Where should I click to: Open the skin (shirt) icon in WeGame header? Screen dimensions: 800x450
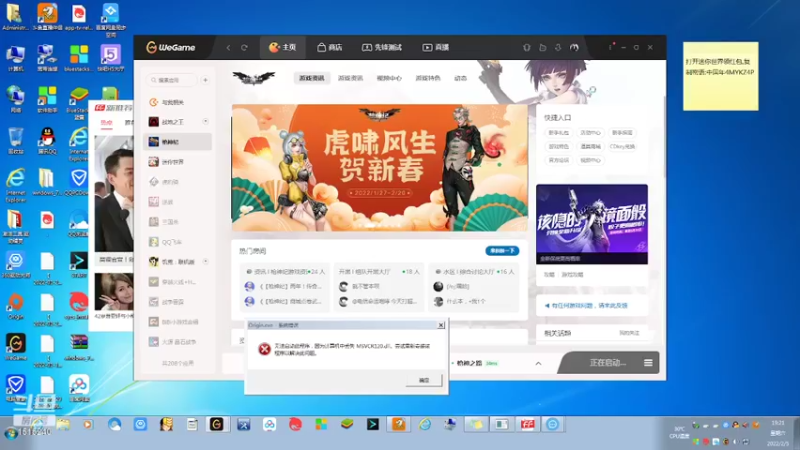527,47
